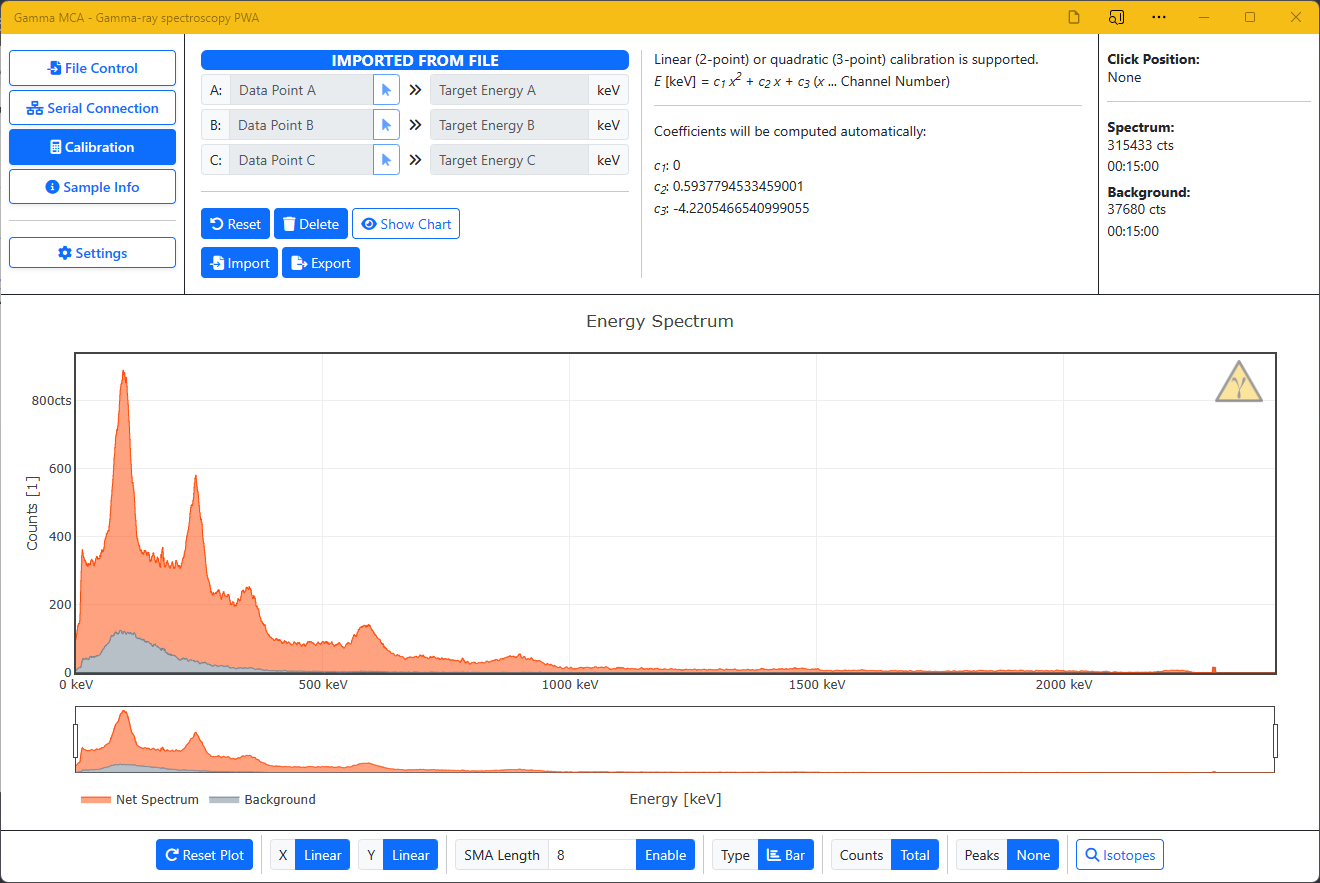Screen dimensions: 1320x883
Task: Grab left range slider handle below chart
Action: [x=76, y=740]
